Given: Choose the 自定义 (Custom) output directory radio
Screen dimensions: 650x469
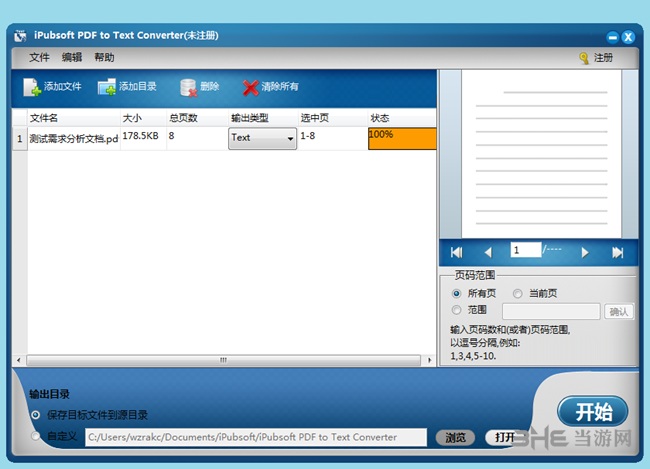Looking at the screenshot, I should pyautogui.click(x=36, y=436).
